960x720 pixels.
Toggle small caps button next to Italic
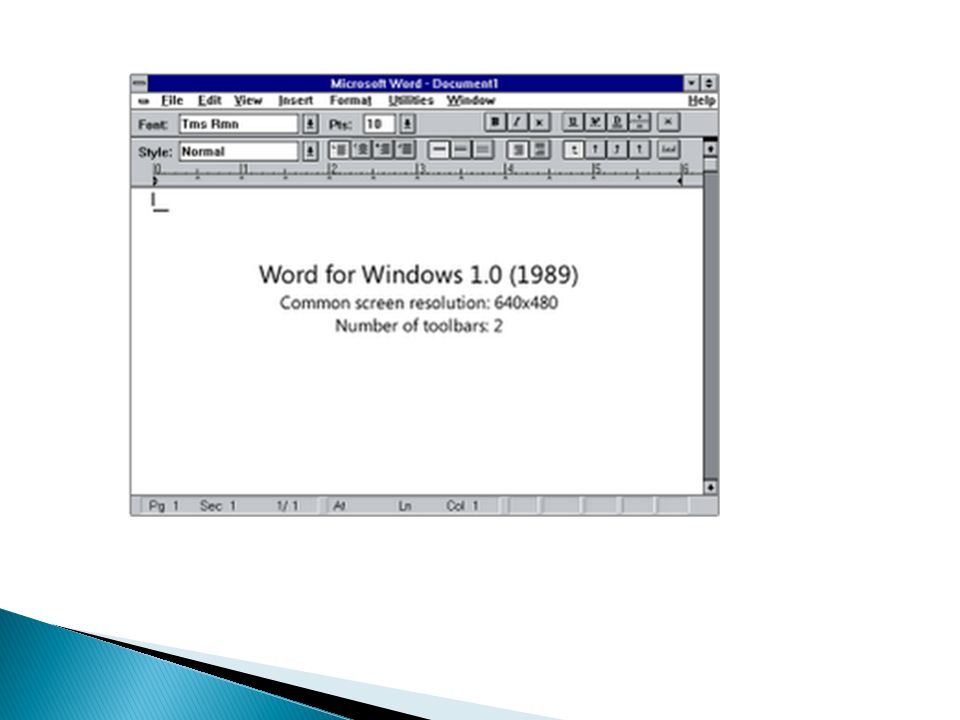coord(539,122)
